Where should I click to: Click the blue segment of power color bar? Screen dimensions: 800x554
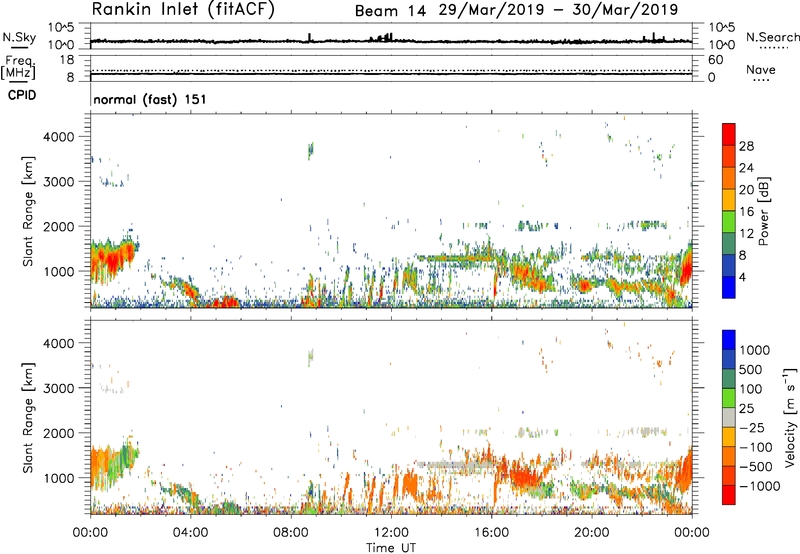pyautogui.click(x=728, y=287)
